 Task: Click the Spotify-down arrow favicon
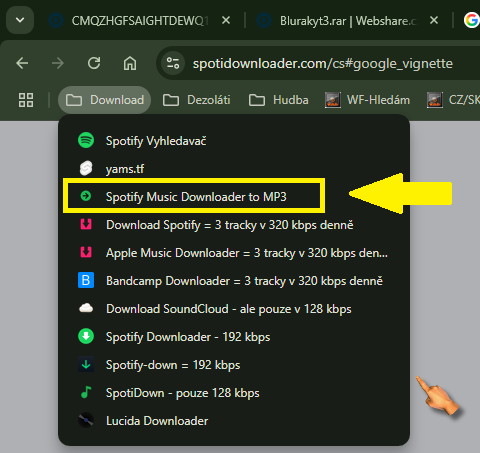tap(86, 364)
